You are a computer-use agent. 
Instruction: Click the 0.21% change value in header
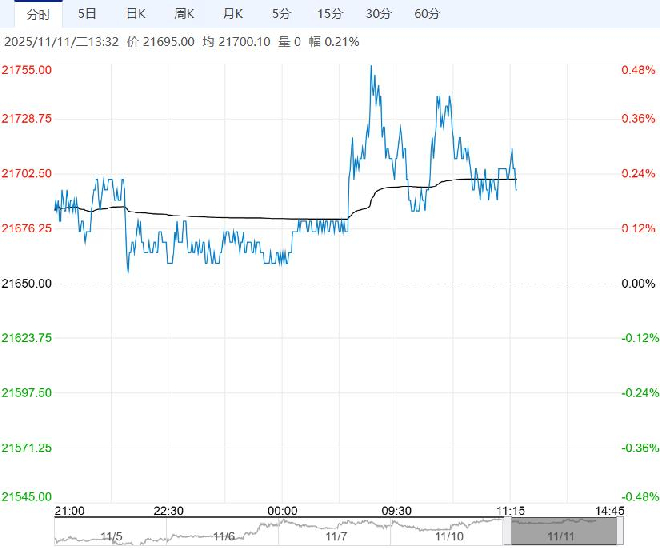pyautogui.click(x=341, y=42)
